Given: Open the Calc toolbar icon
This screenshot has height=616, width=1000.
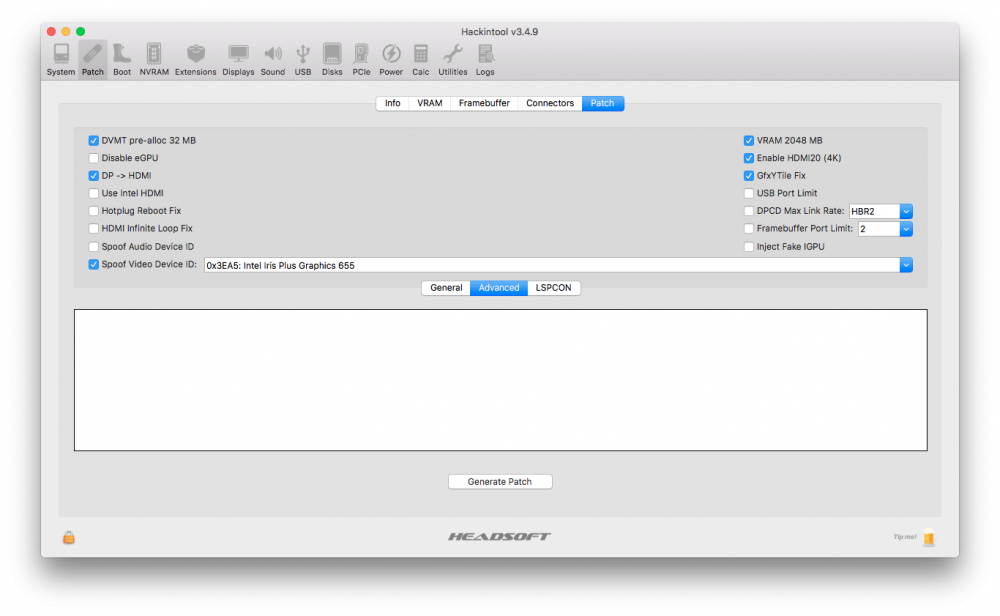Looking at the screenshot, I should [x=420, y=60].
